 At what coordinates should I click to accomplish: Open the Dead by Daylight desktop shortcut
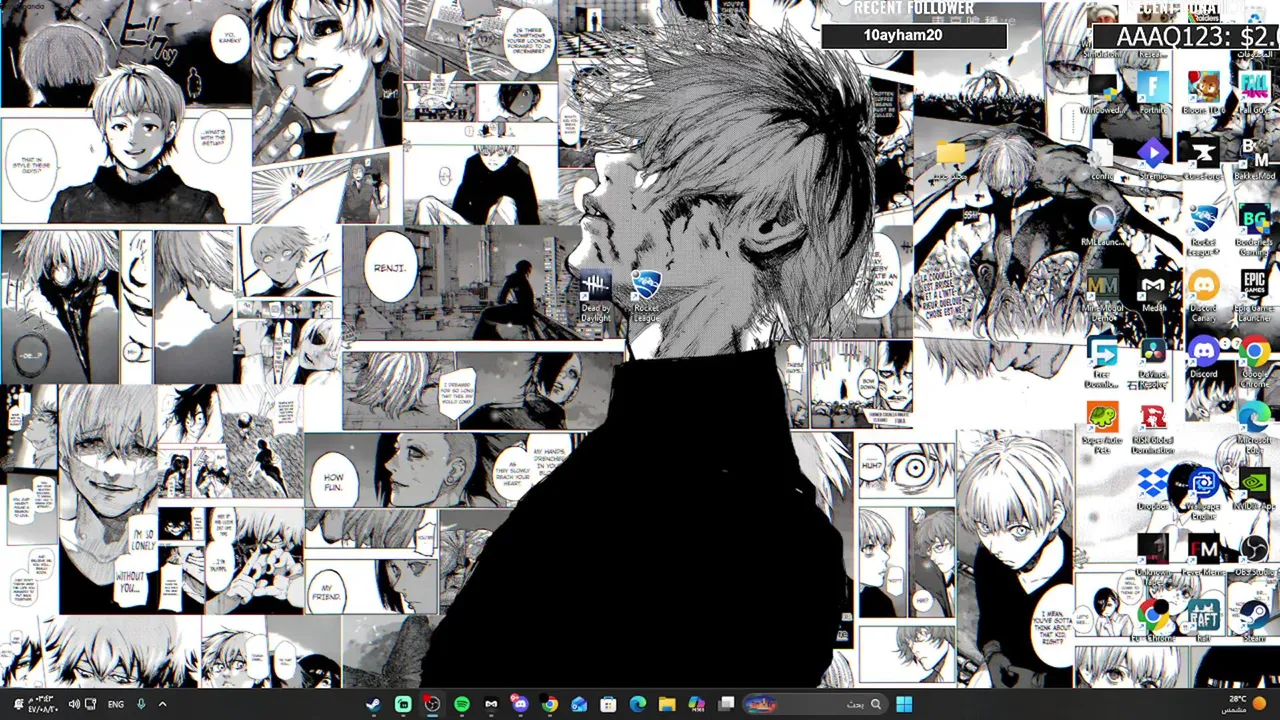(595, 296)
